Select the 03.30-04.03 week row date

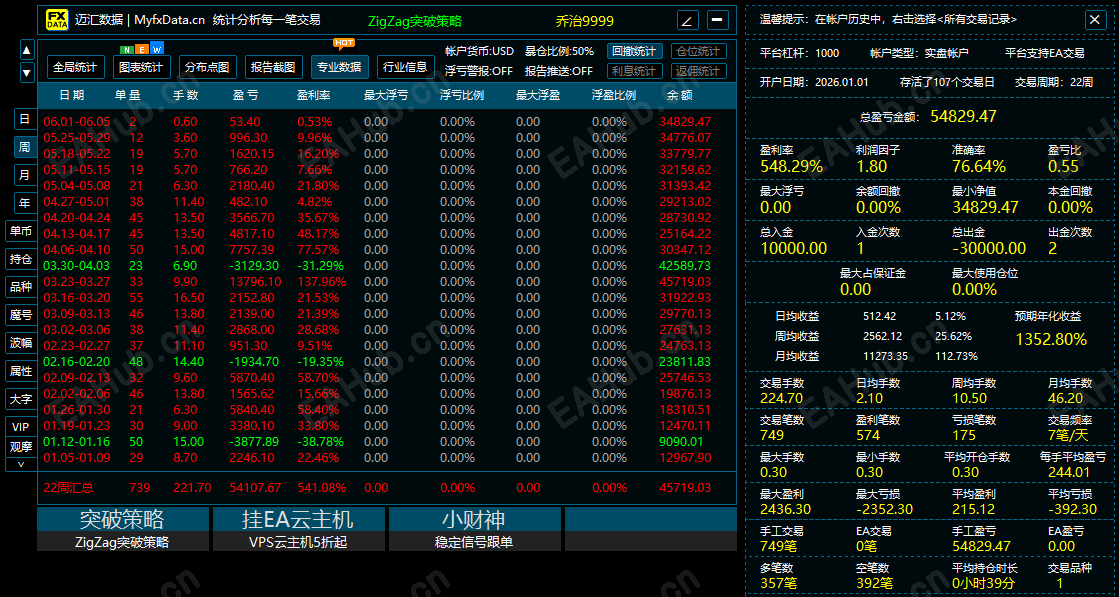tap(77, 265)
